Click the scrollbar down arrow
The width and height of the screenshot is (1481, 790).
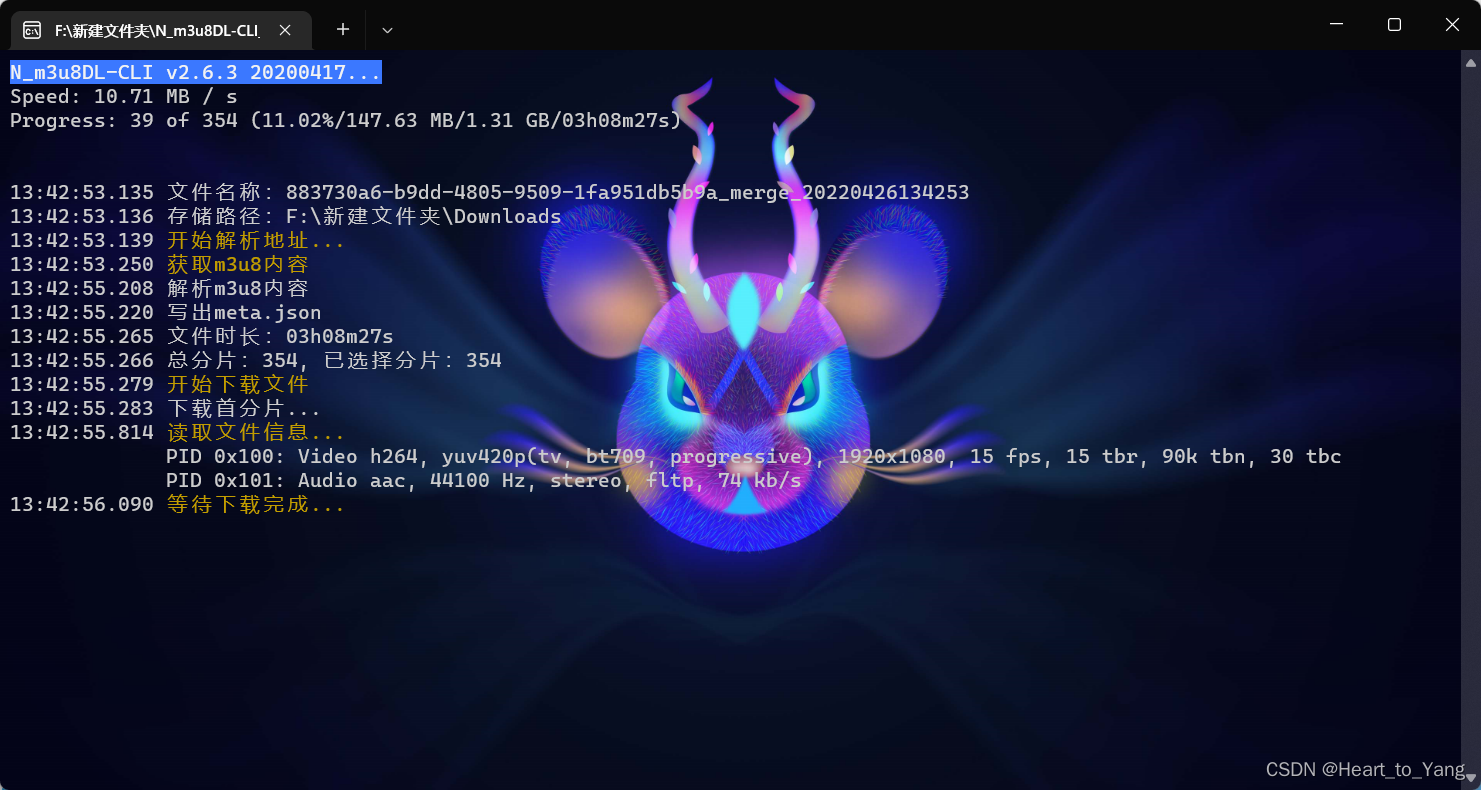click(1470, 778)
